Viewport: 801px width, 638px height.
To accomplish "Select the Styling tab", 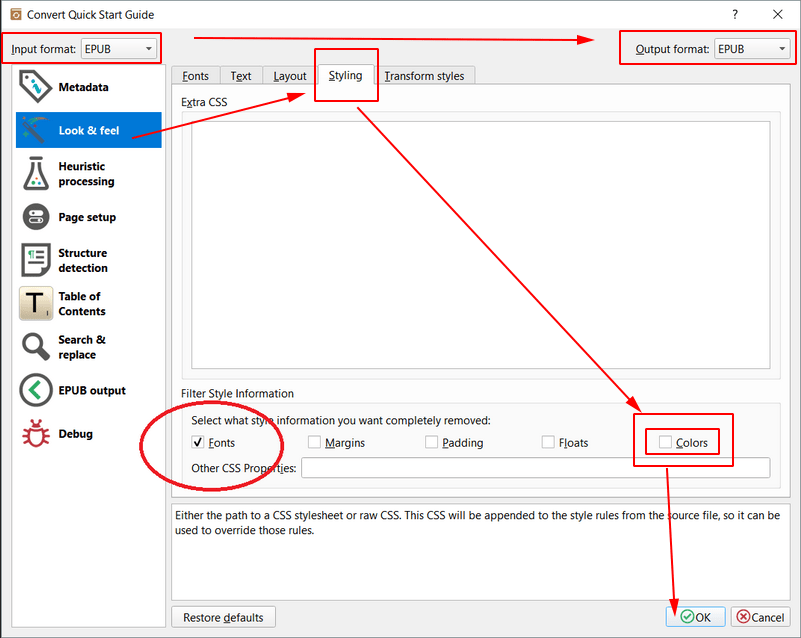I will tap(345, 75).
